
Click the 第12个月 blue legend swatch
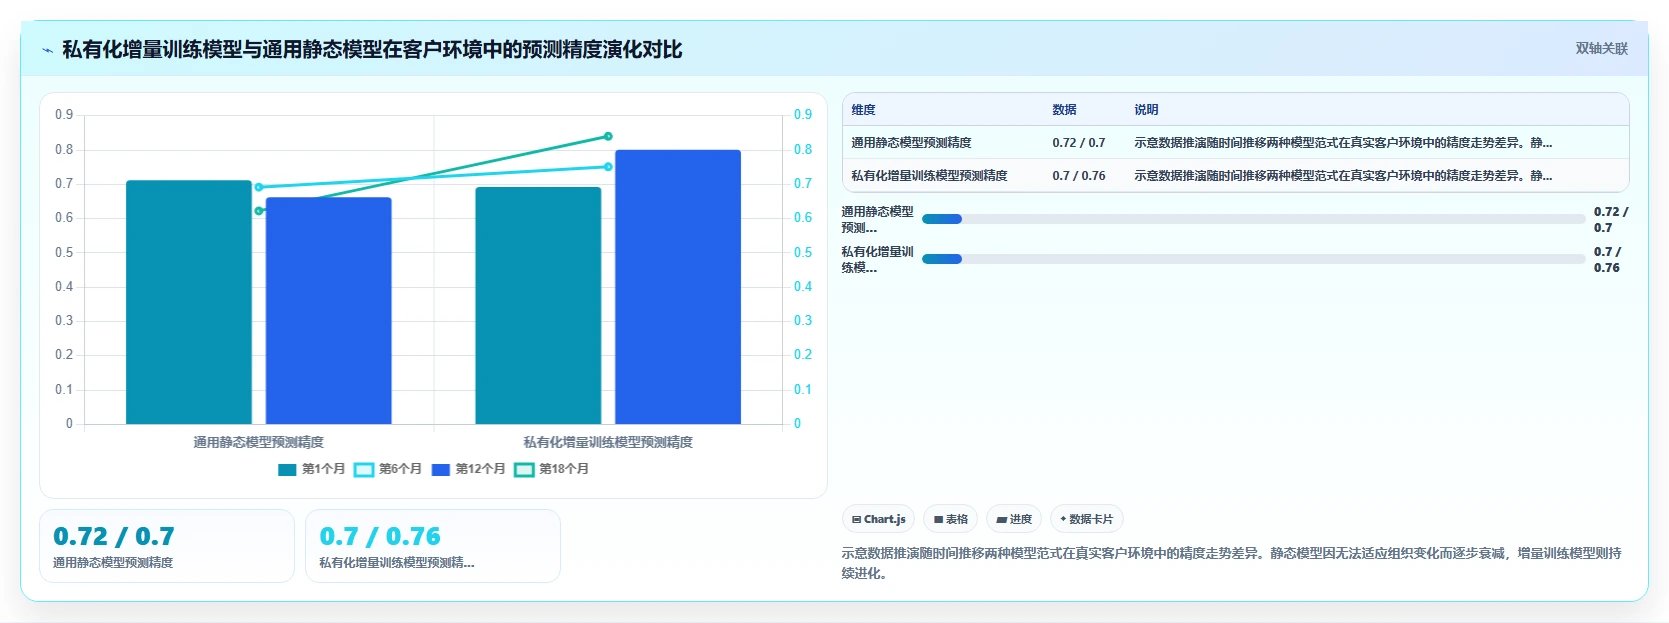(x=441, y=470)
